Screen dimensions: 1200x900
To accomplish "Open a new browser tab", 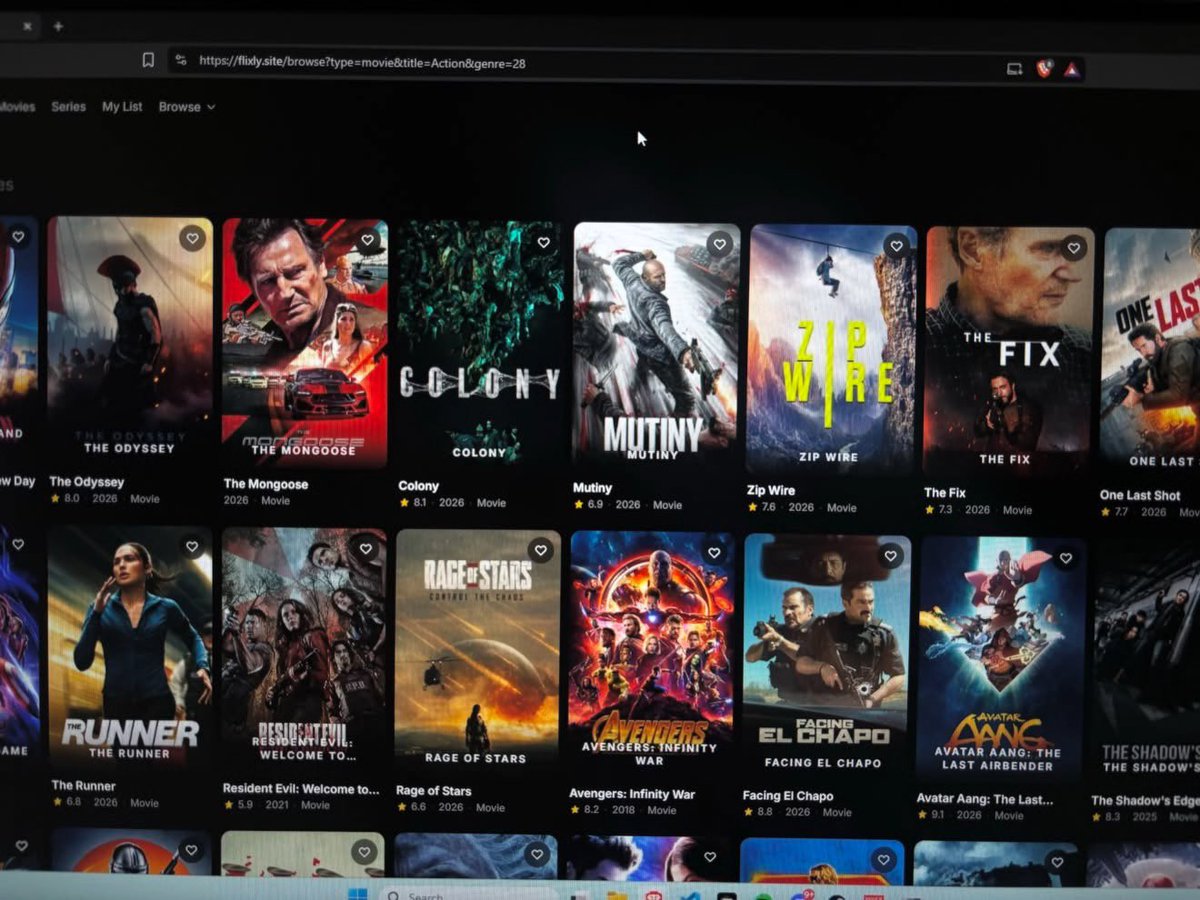I will point(58,26).
